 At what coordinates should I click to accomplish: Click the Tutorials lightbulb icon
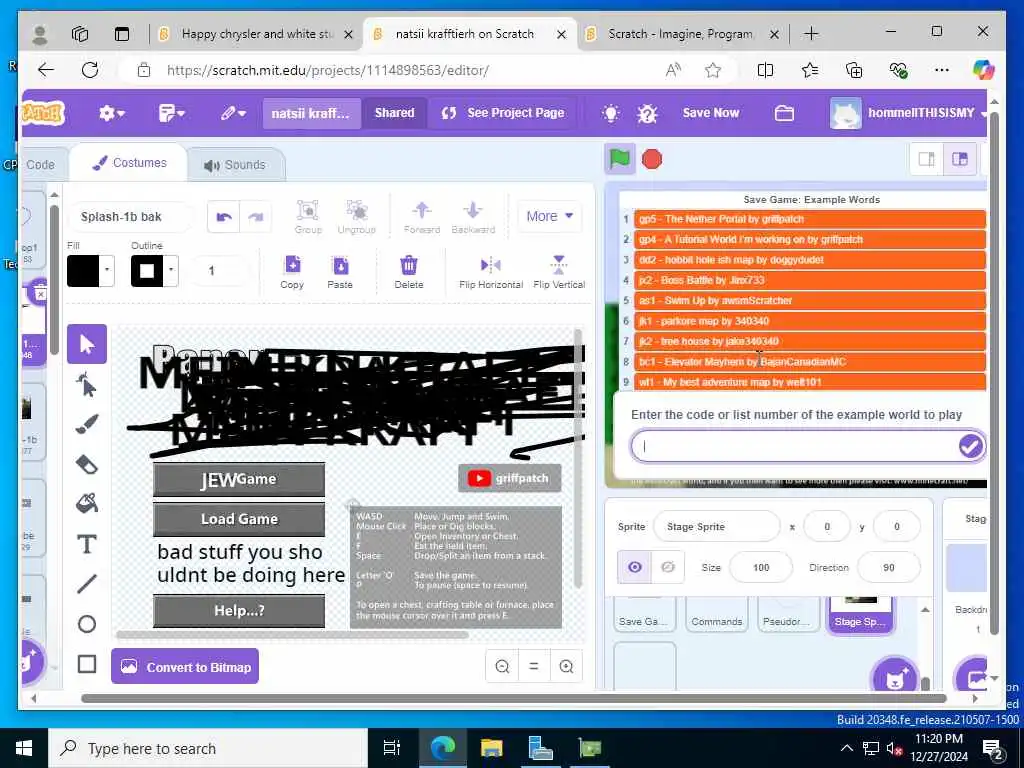pyautogui.click(x=611, y=113)
